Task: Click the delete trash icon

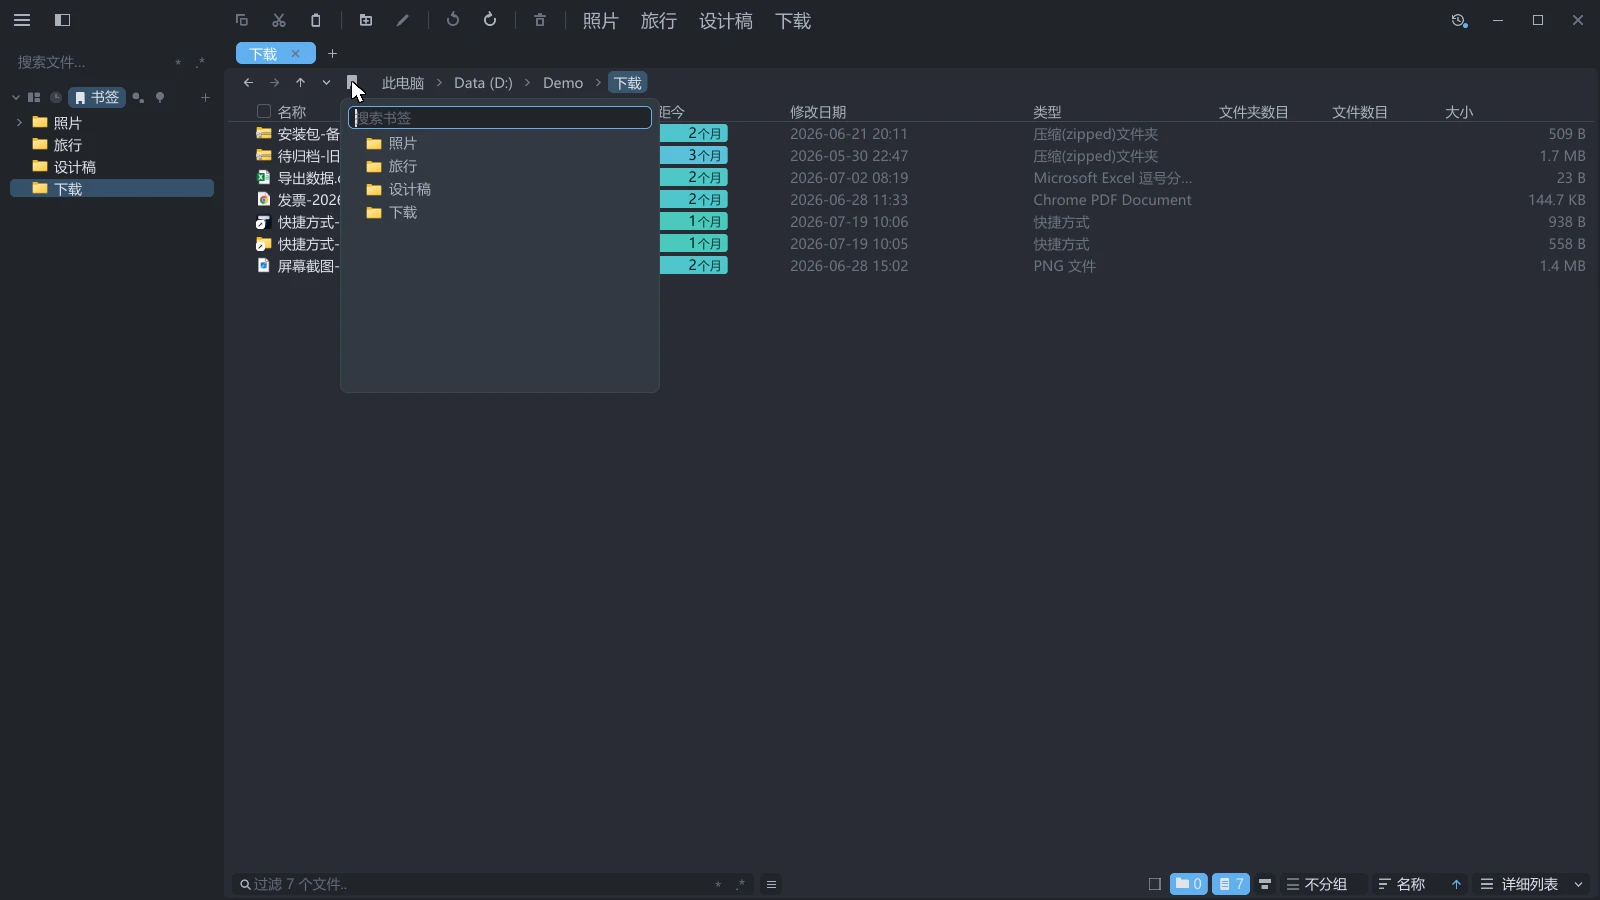Action: (540, 20)
